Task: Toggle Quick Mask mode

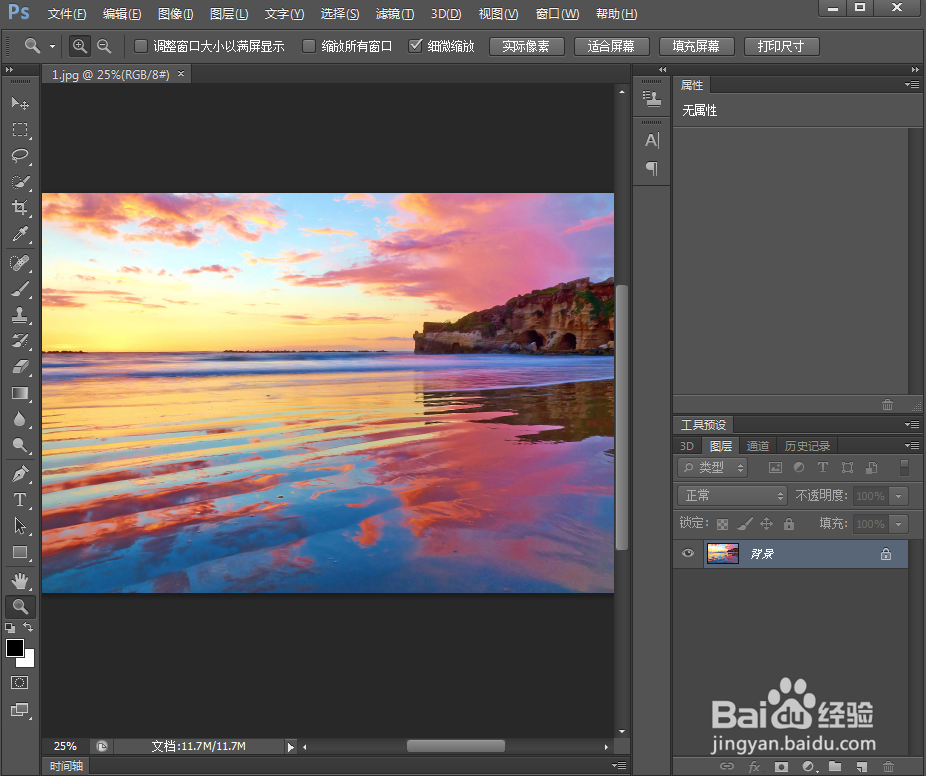Action: (19, 683)
